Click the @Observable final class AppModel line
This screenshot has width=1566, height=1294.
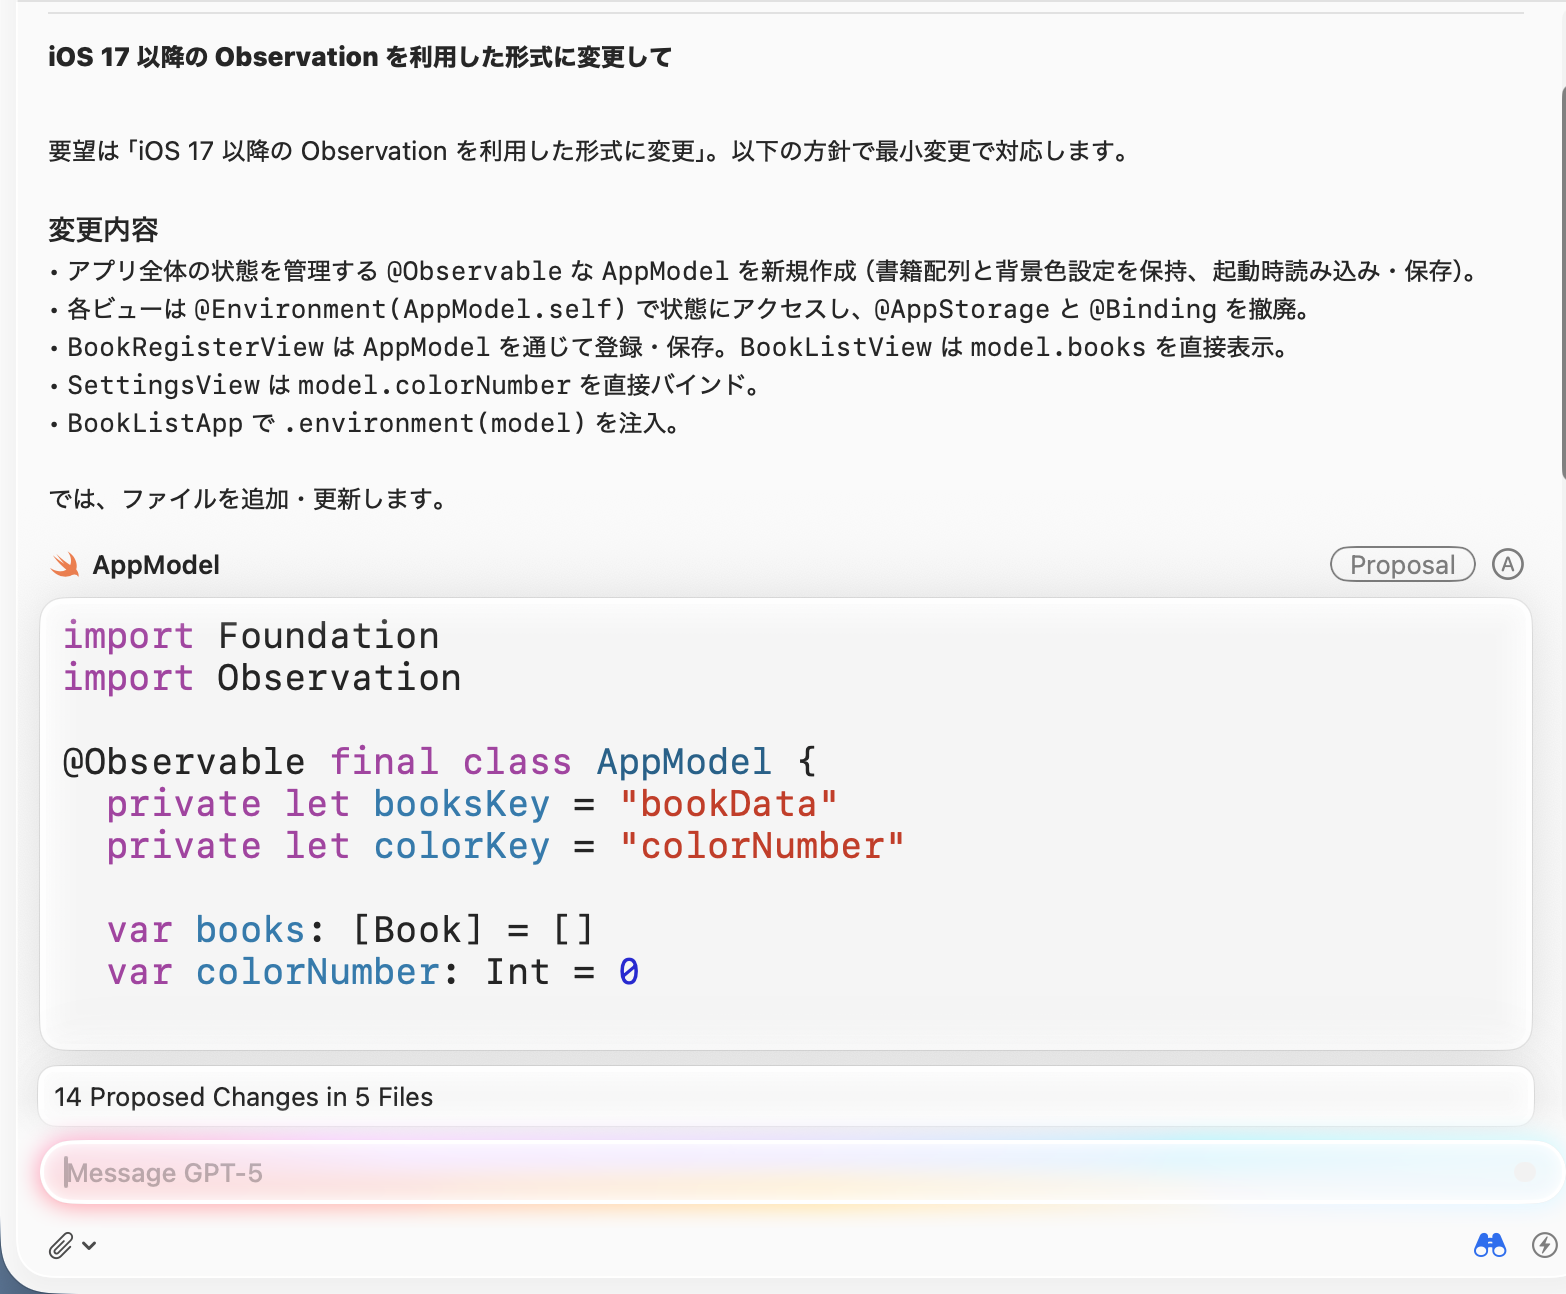[x=440, y=762]
